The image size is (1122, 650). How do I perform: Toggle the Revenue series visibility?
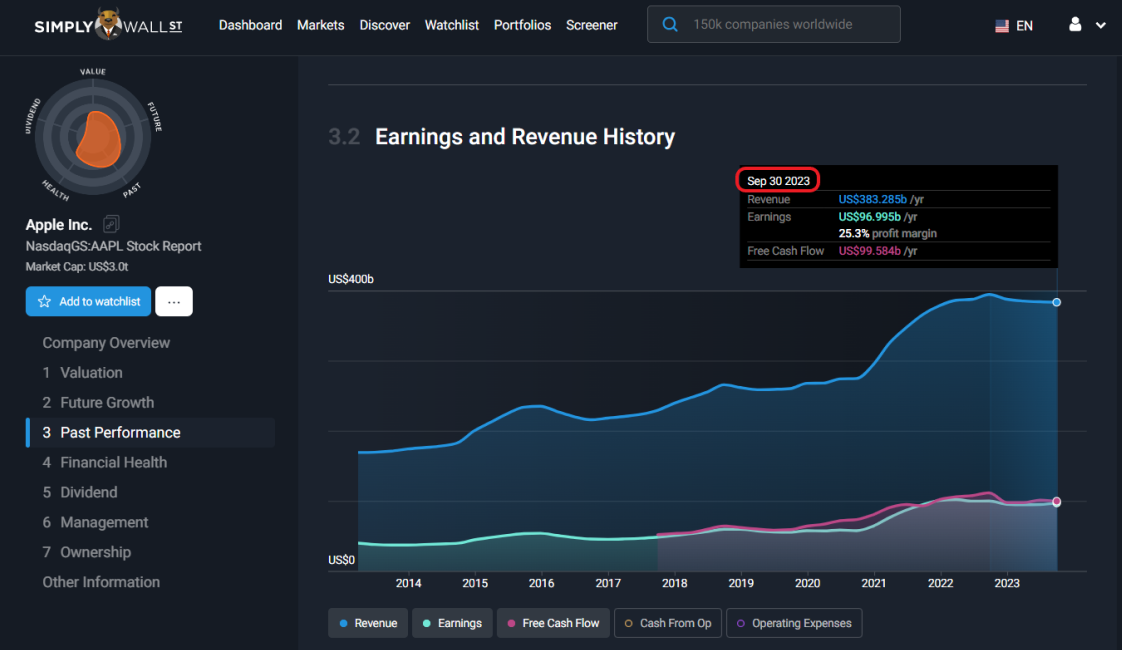click(367, 622)
